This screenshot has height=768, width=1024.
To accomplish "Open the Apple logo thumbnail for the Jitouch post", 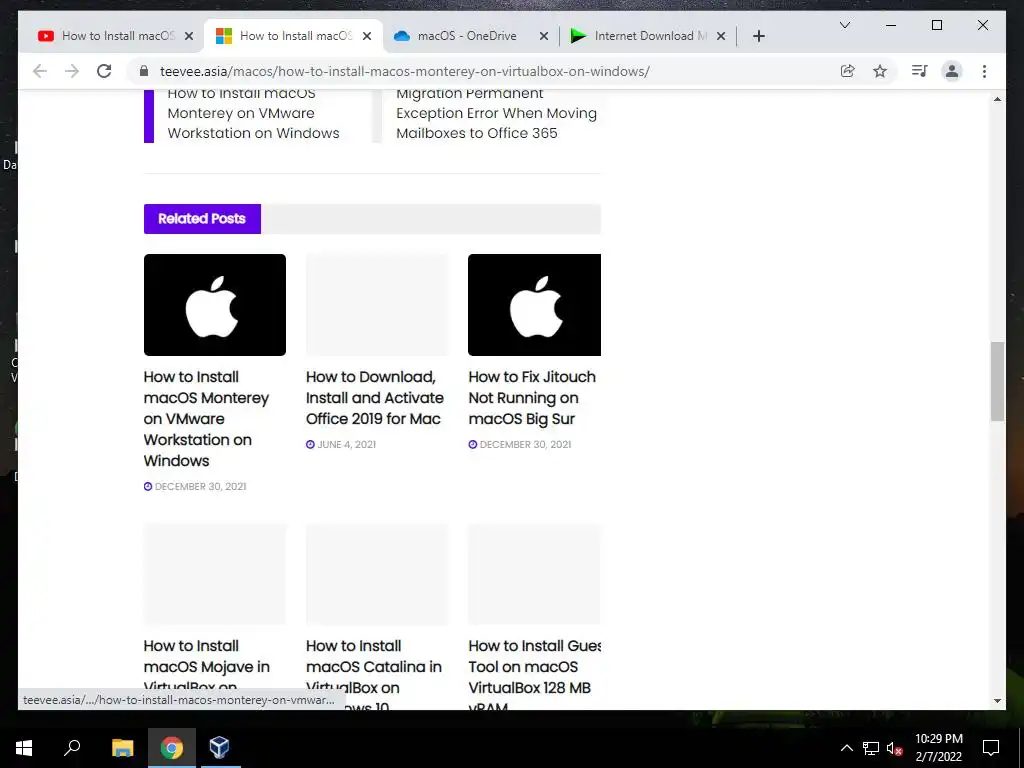I will point(534,305).
